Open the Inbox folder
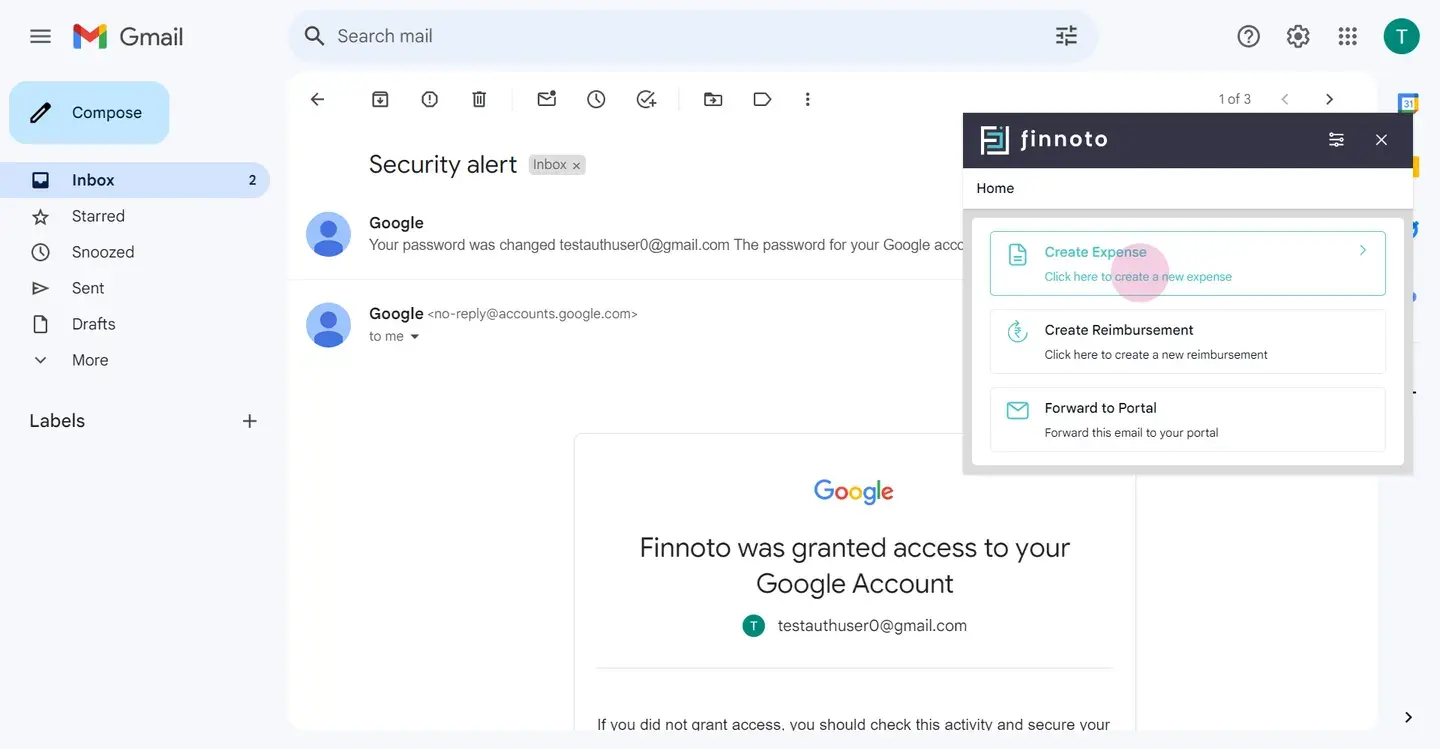Screen dimensions: 1440x749 point(135,180)
